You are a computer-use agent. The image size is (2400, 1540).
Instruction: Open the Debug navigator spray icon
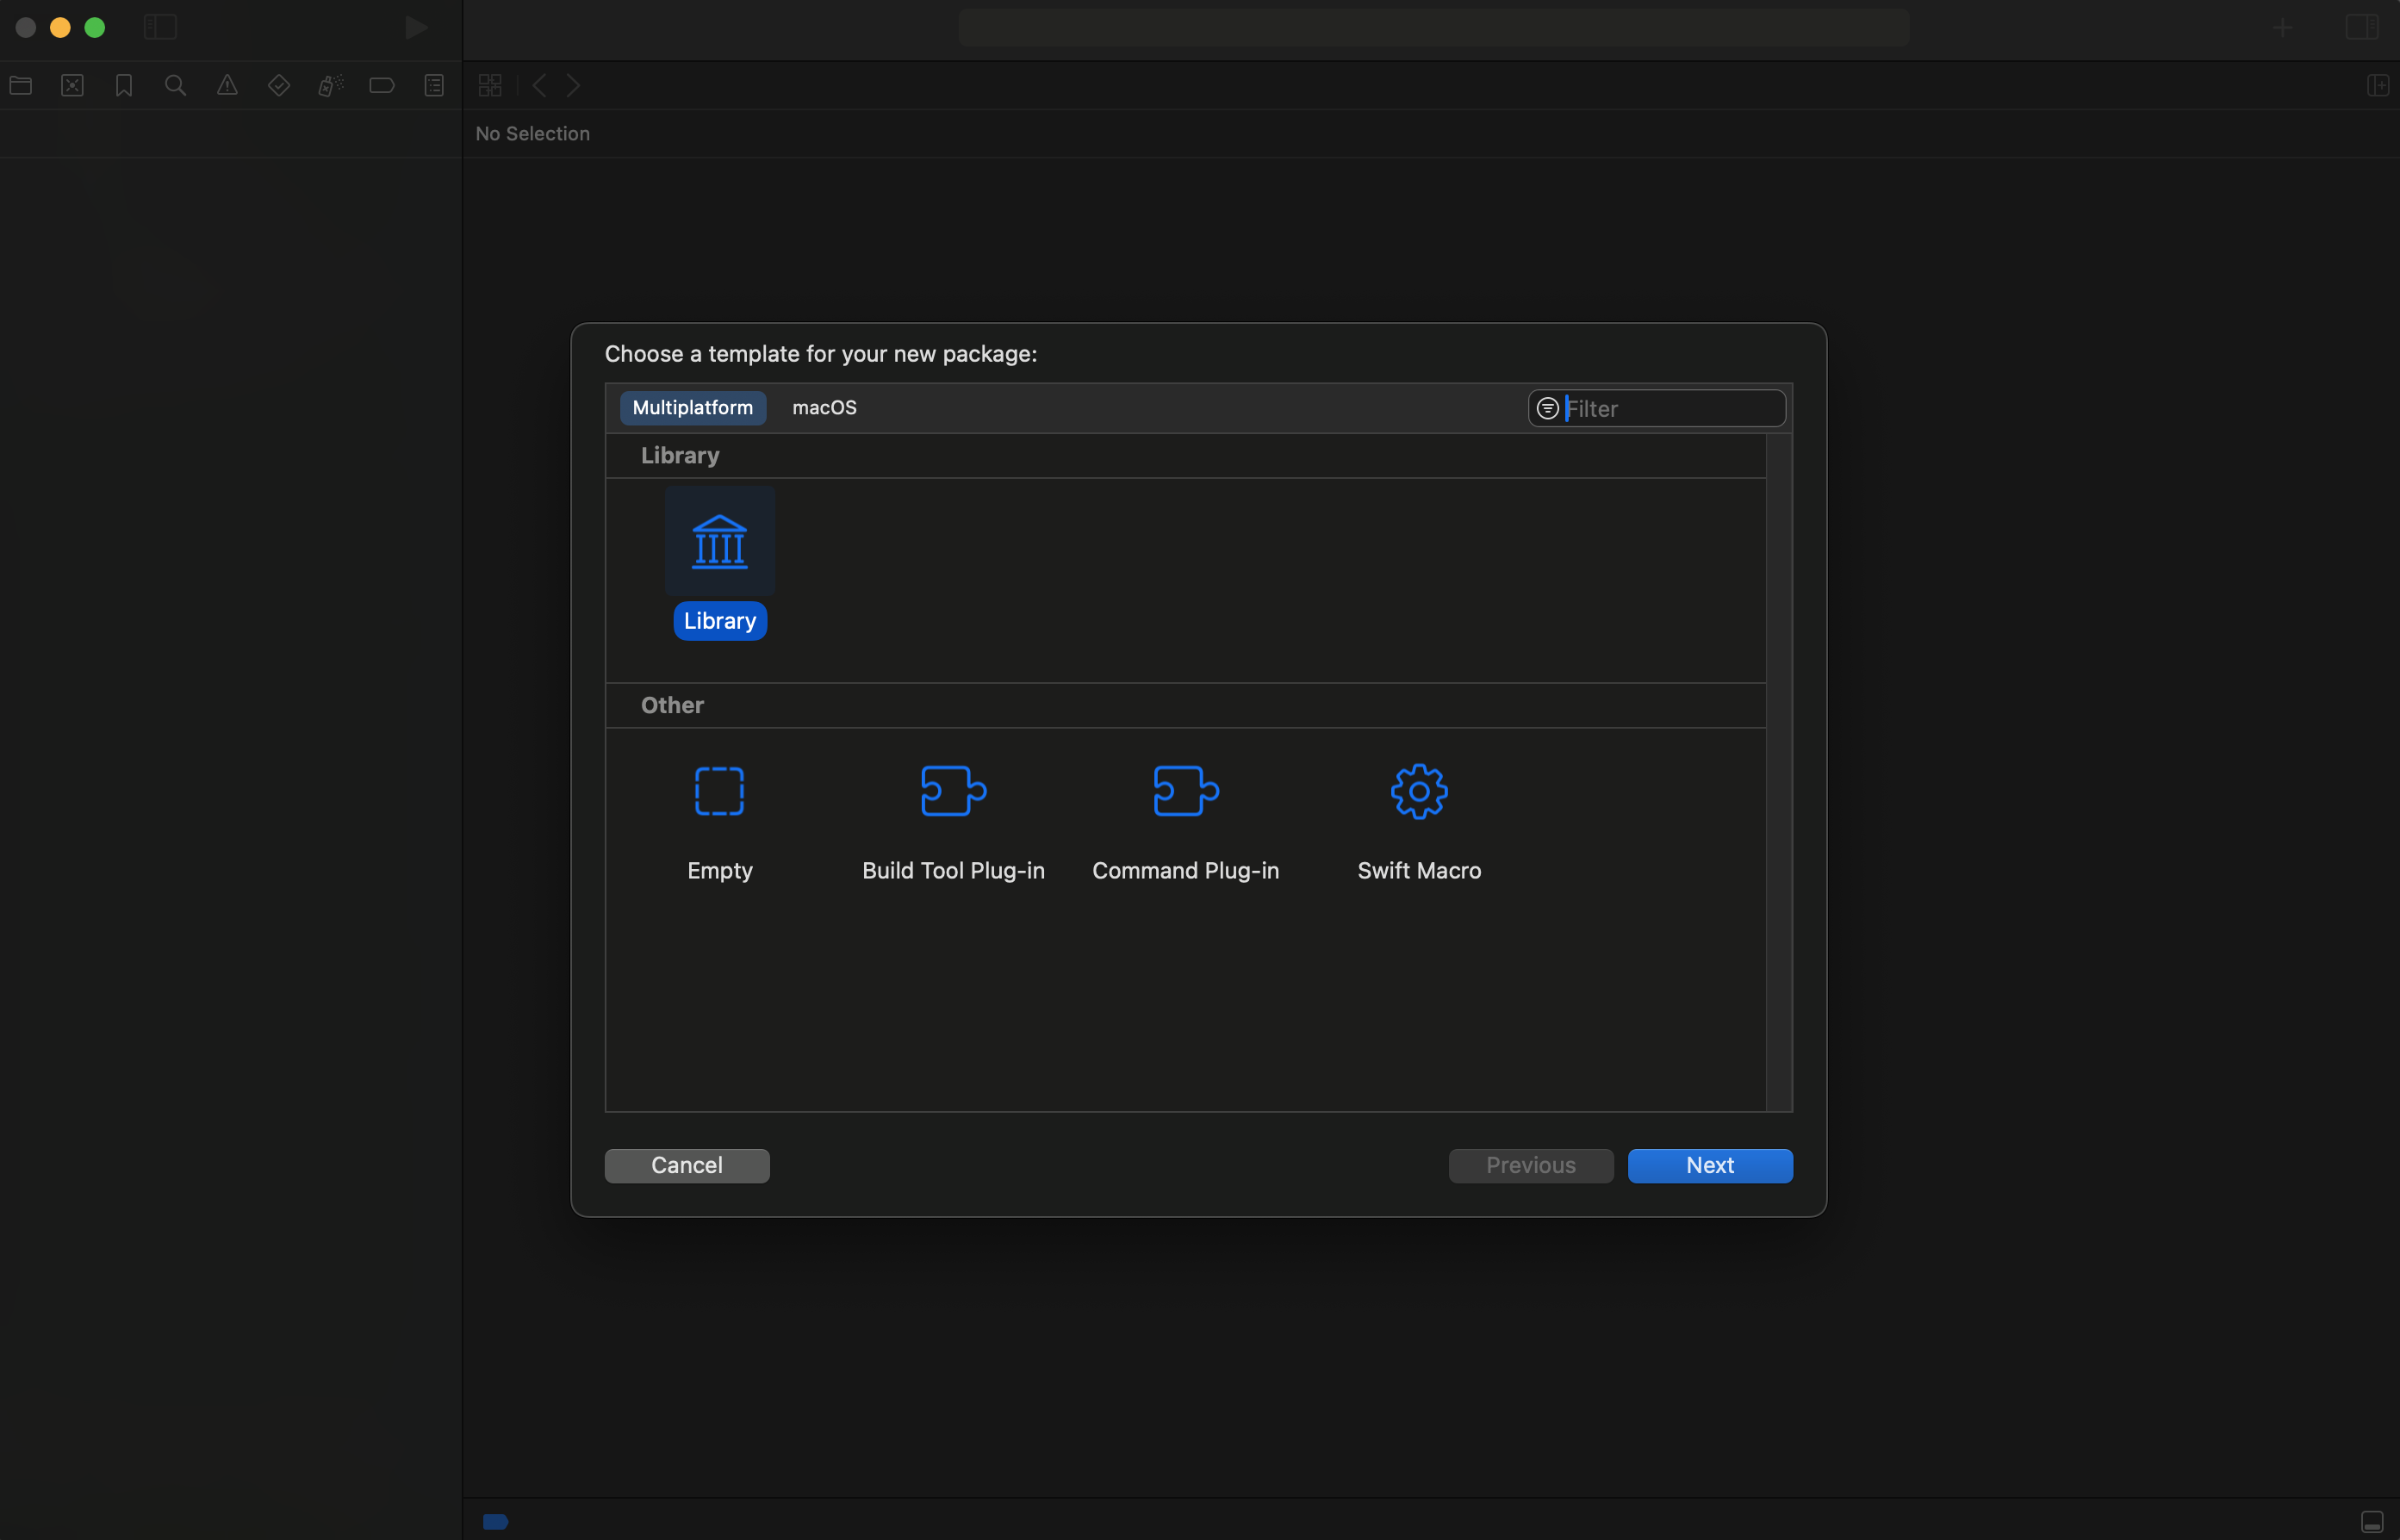[330, 86]
